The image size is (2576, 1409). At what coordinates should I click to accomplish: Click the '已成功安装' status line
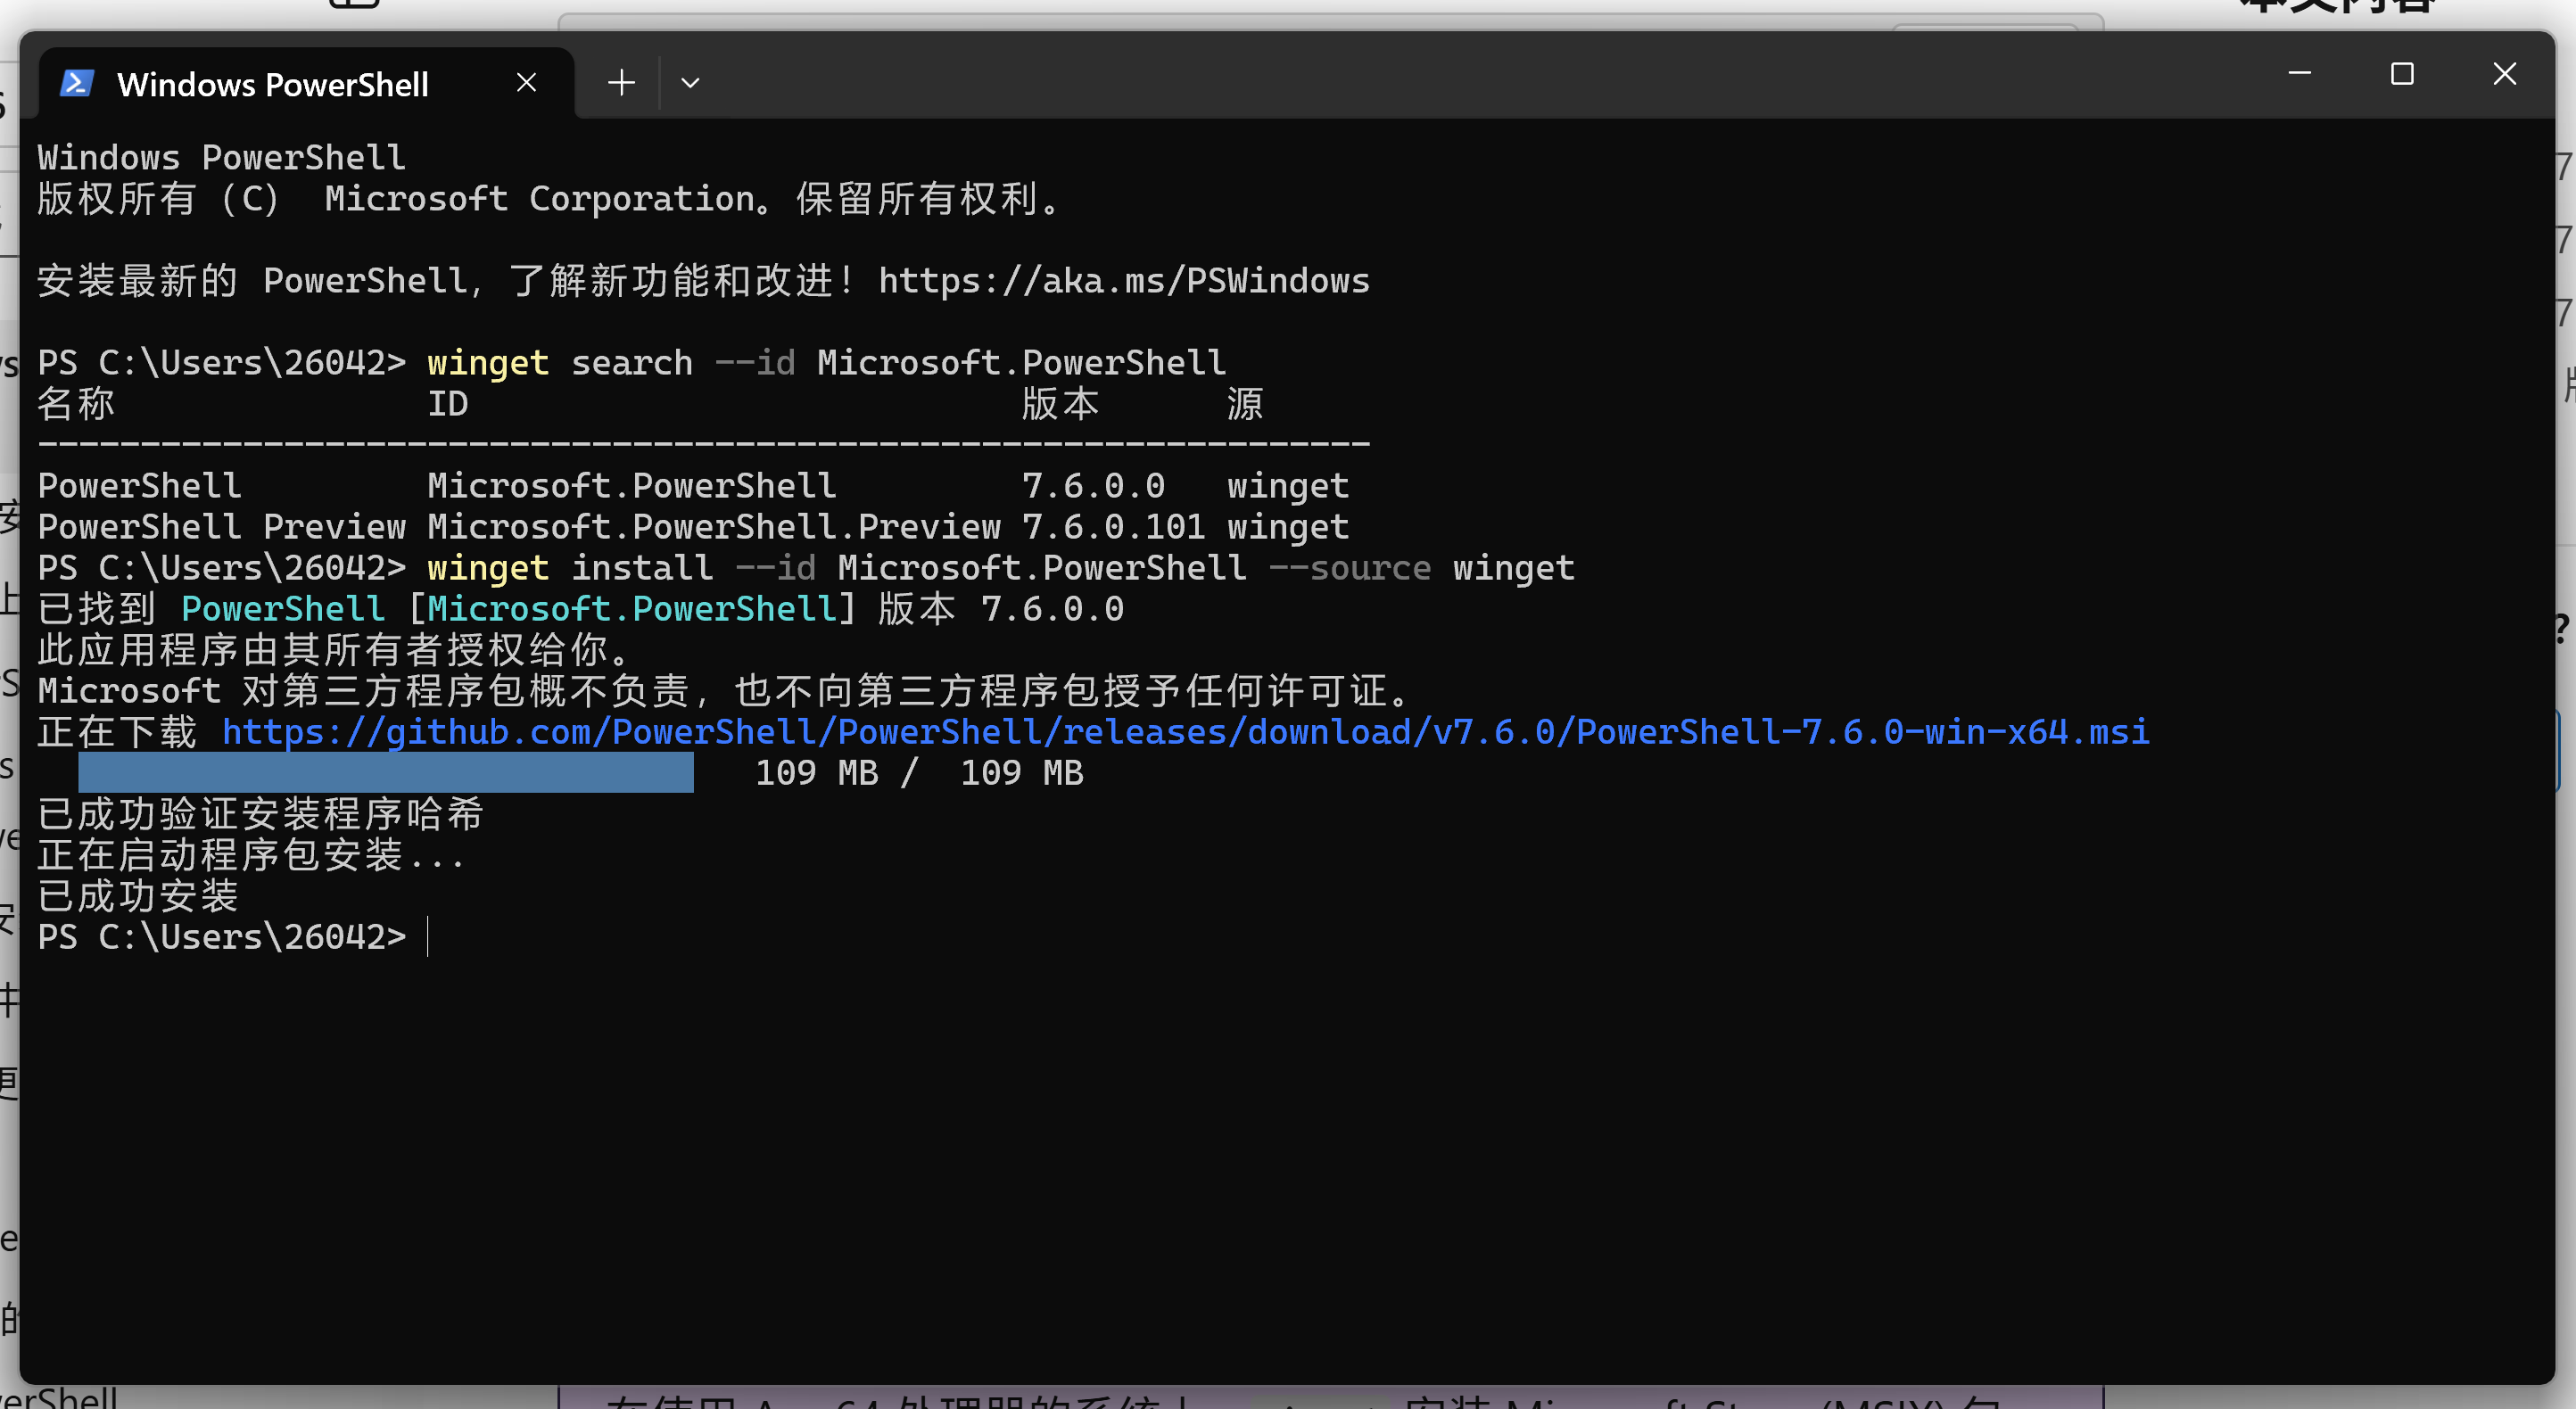(x=138, y=896)
